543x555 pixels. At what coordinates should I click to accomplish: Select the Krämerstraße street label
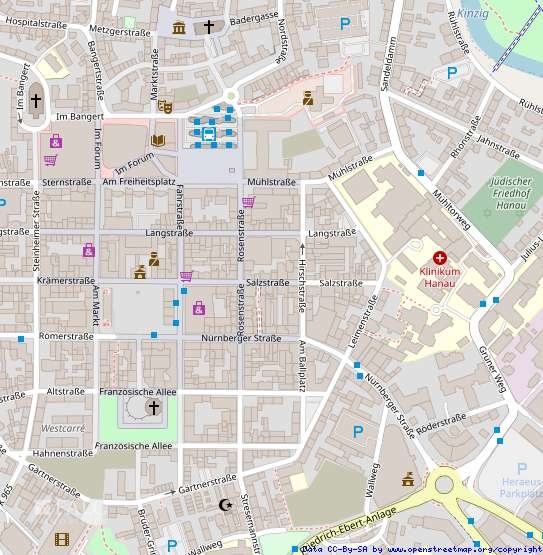(x=66, y=281)
